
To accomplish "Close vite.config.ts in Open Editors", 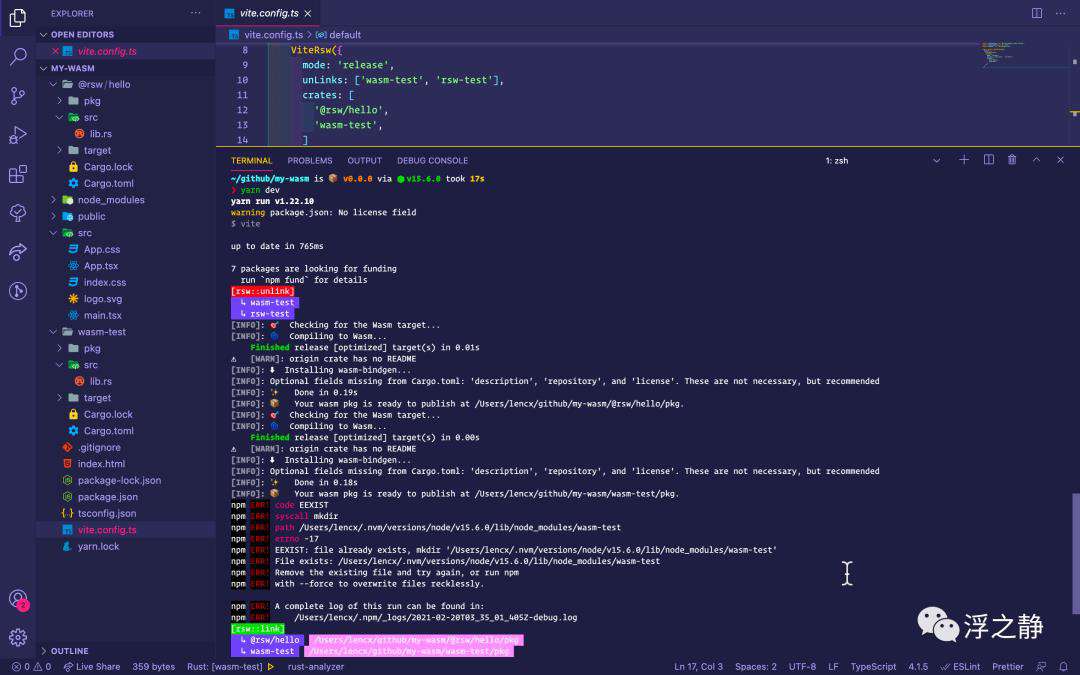I will click(55, 52).
